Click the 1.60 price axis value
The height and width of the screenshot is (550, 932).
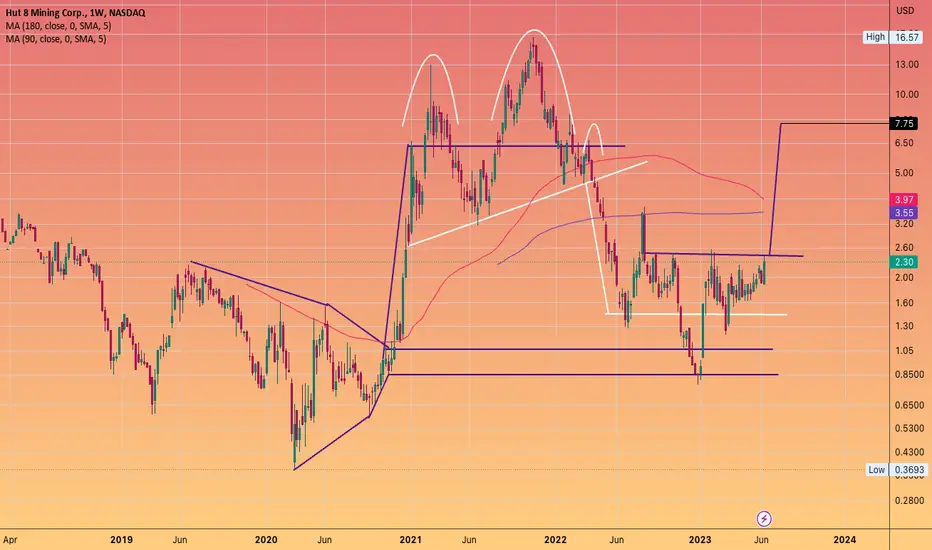(x=904, y=303)
